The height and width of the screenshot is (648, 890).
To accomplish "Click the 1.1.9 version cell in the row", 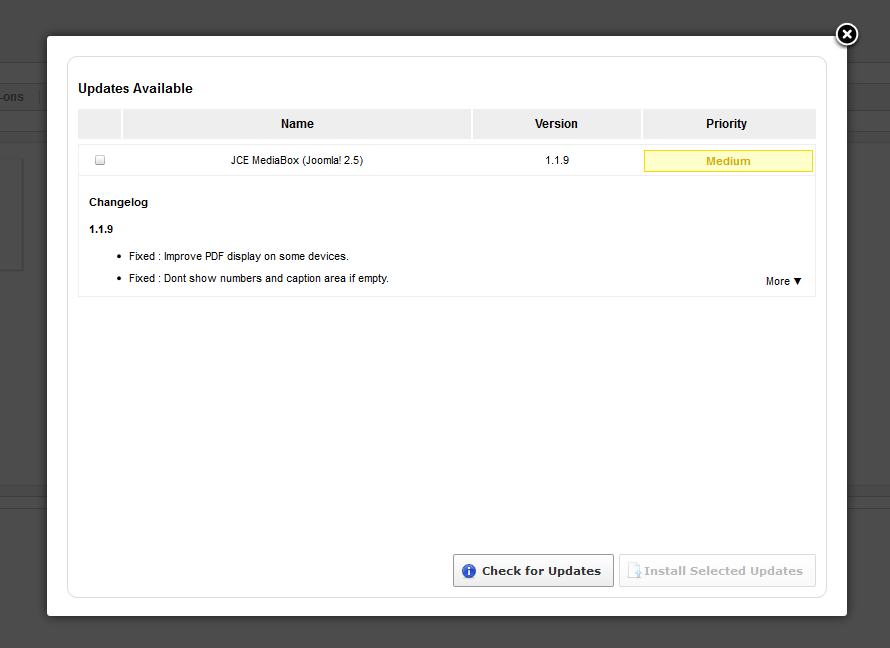I will [x=557, y=160].
